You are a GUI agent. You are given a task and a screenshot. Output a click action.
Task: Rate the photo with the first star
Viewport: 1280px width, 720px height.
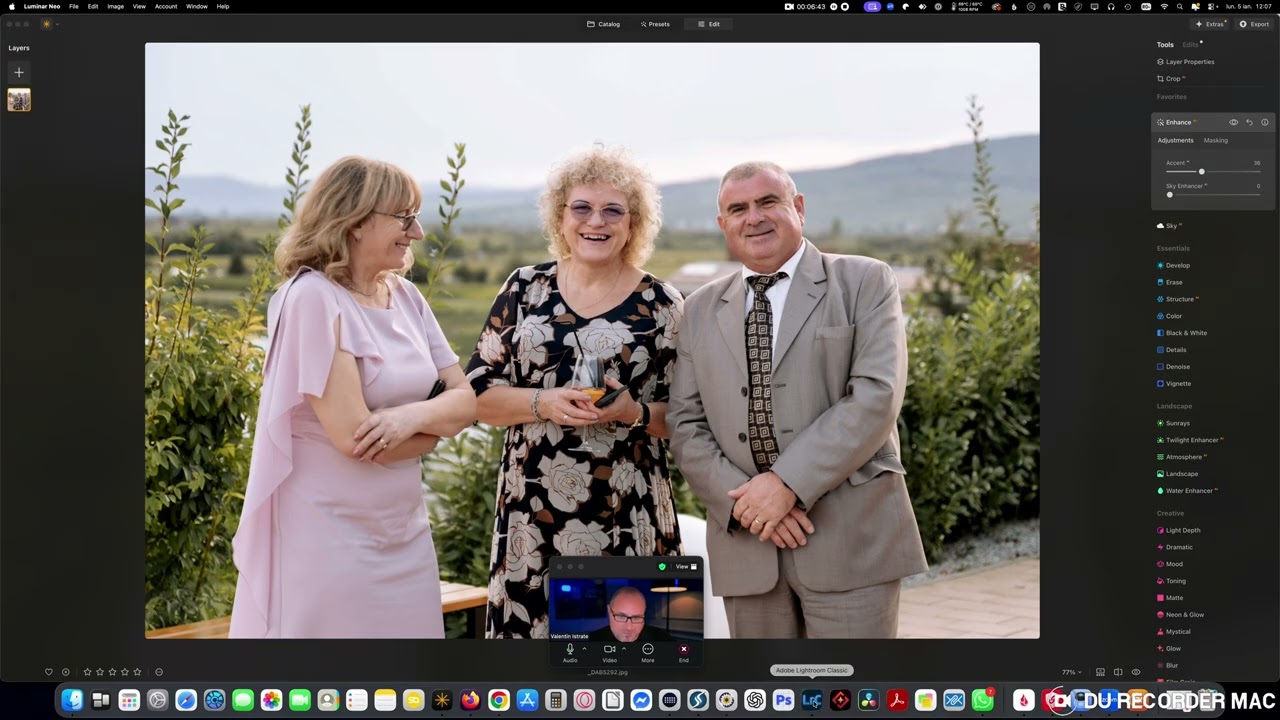coord(87,672)
